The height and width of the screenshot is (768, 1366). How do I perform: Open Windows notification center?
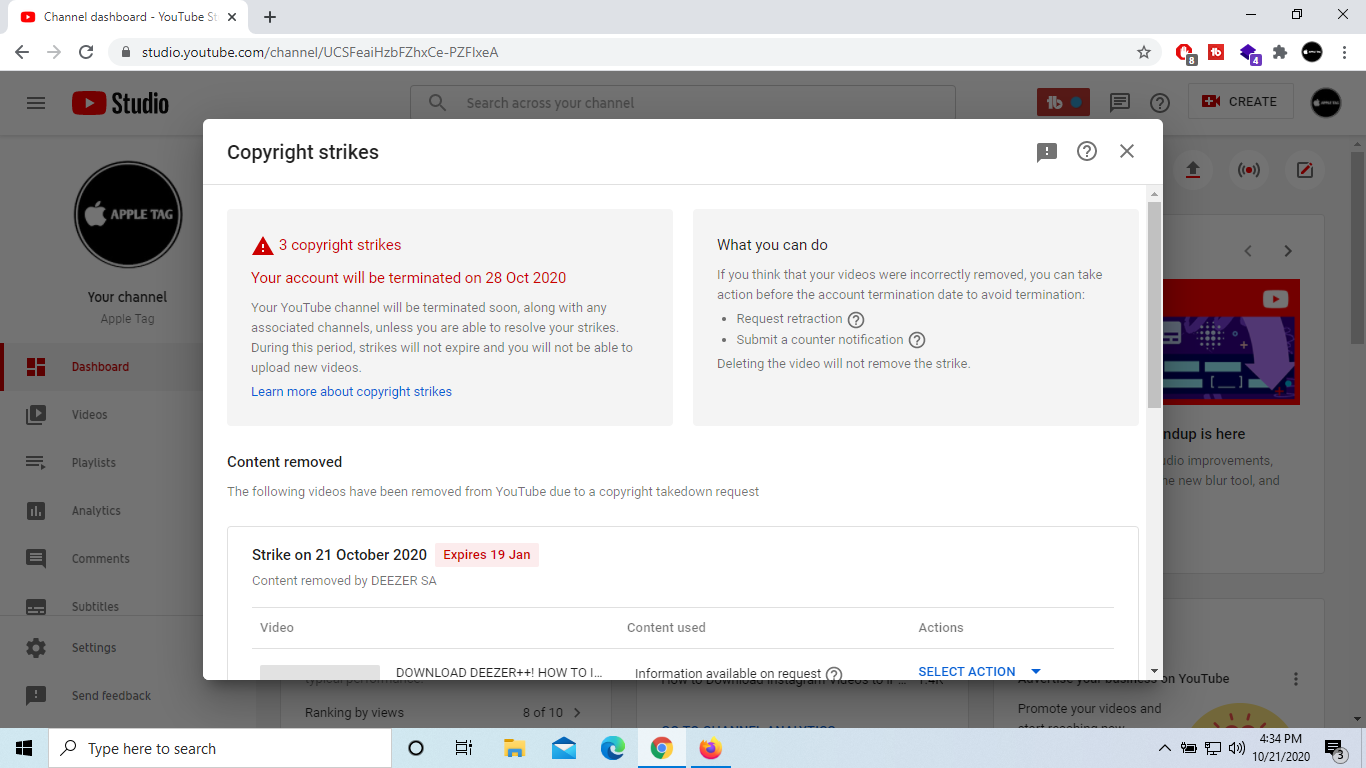click(x=1335, y=748)
